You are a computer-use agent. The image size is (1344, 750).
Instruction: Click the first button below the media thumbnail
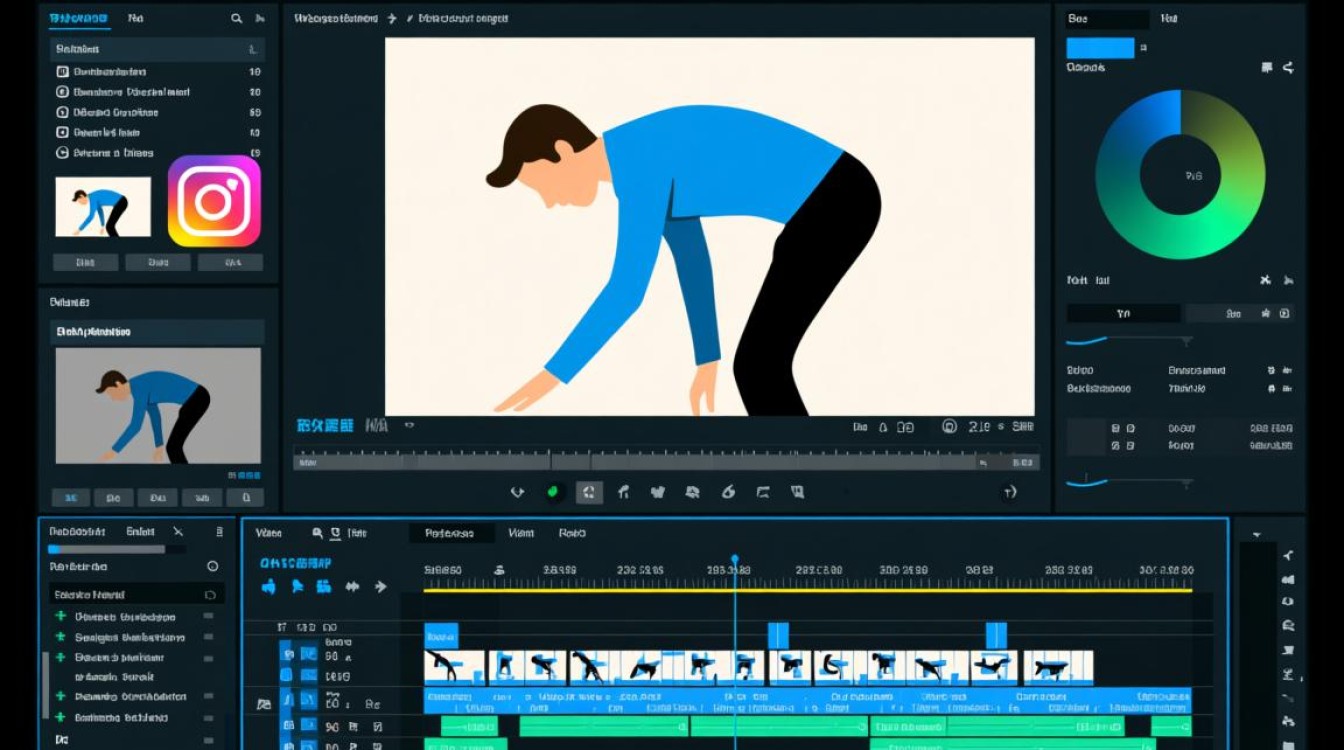[85, 263]
